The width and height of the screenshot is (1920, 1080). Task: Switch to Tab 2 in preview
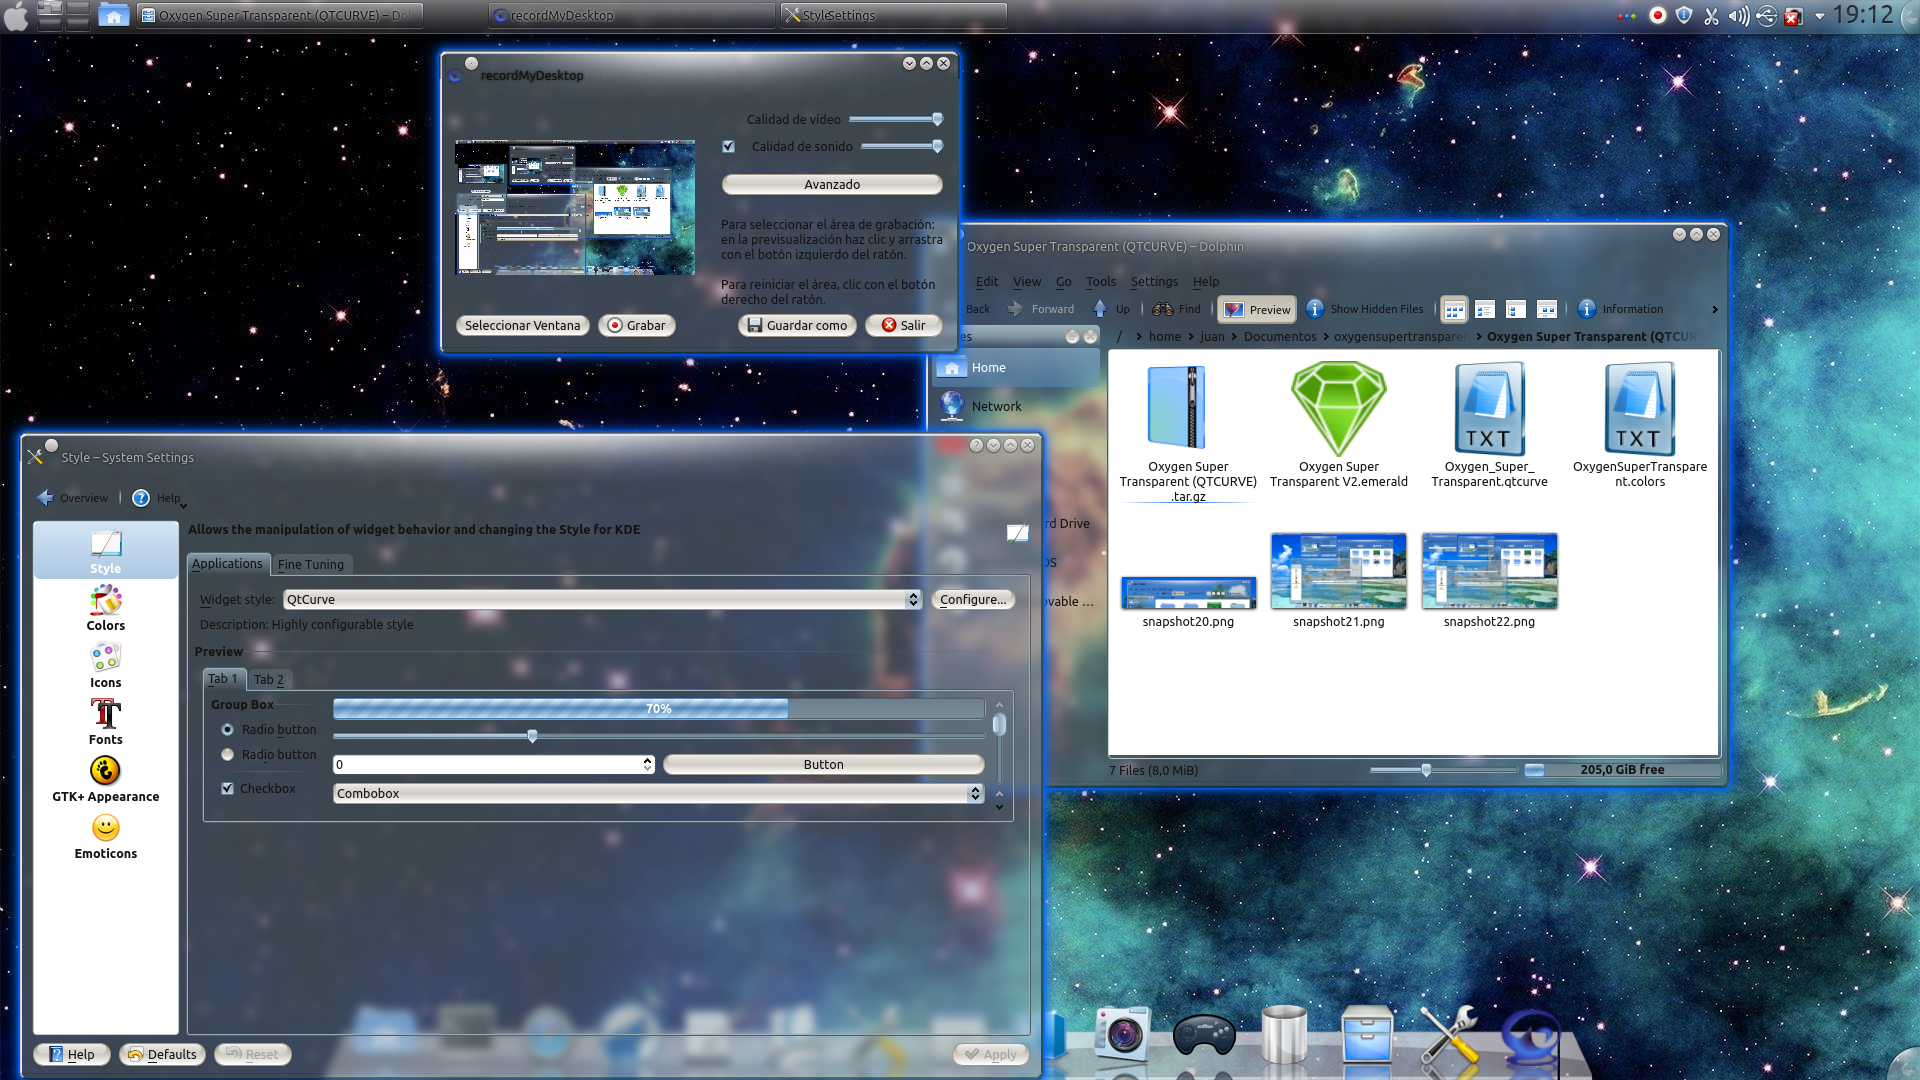(269, 679)
